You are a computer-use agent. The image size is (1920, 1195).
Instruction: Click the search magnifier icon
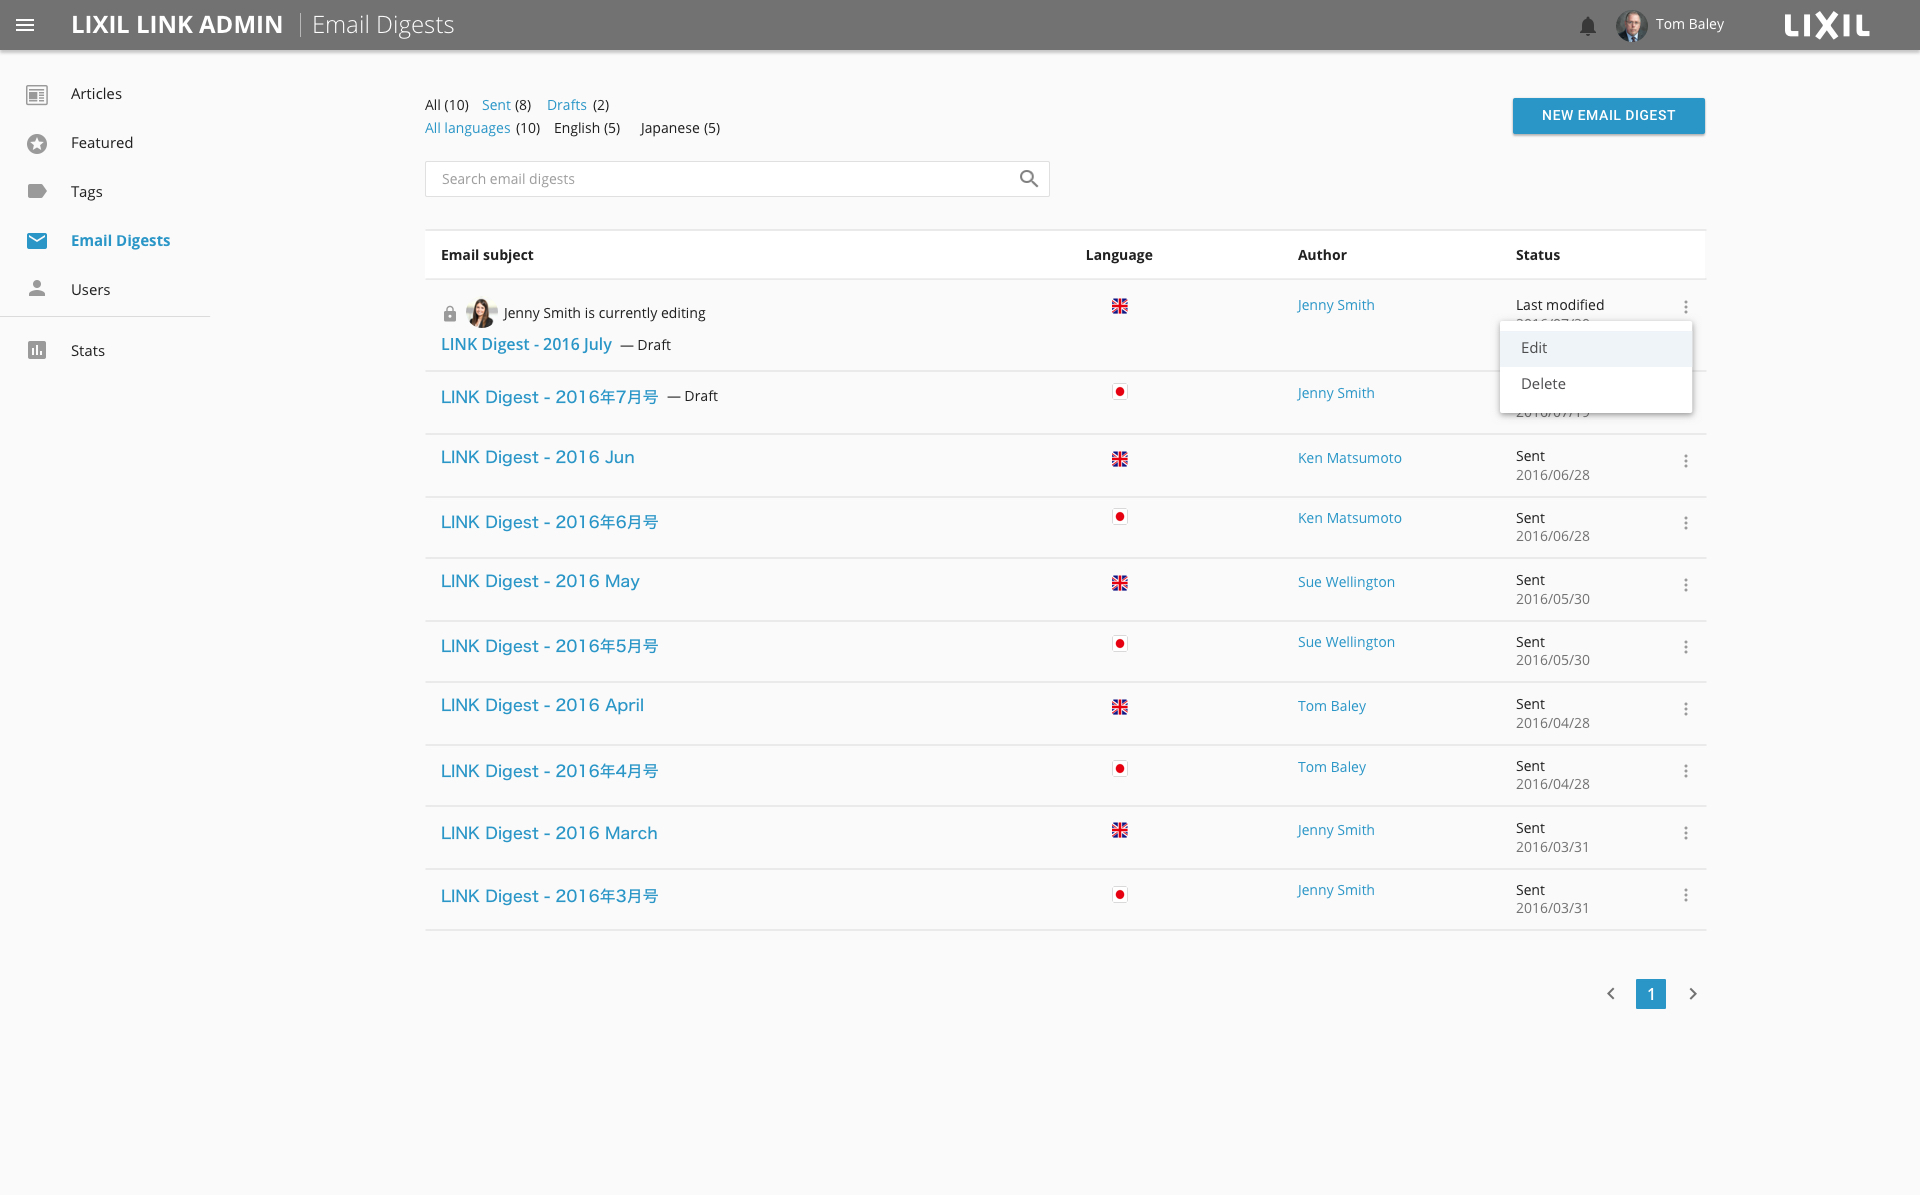click(x=1029, y=179)
